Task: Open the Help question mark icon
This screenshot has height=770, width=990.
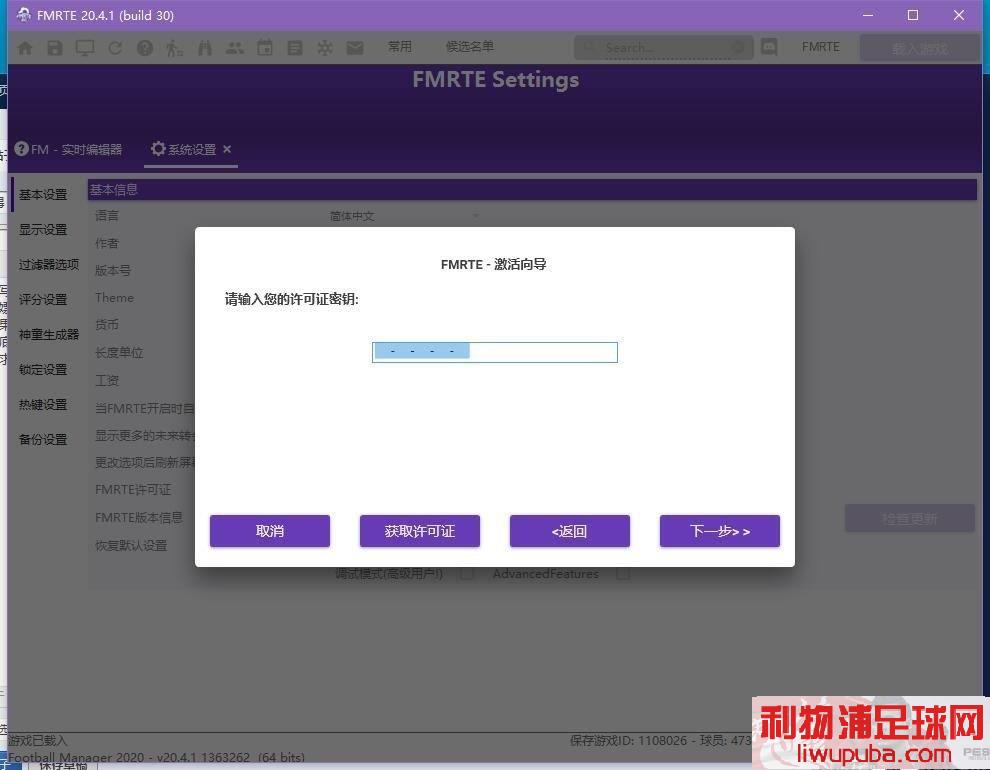Action: click(145, 47)
